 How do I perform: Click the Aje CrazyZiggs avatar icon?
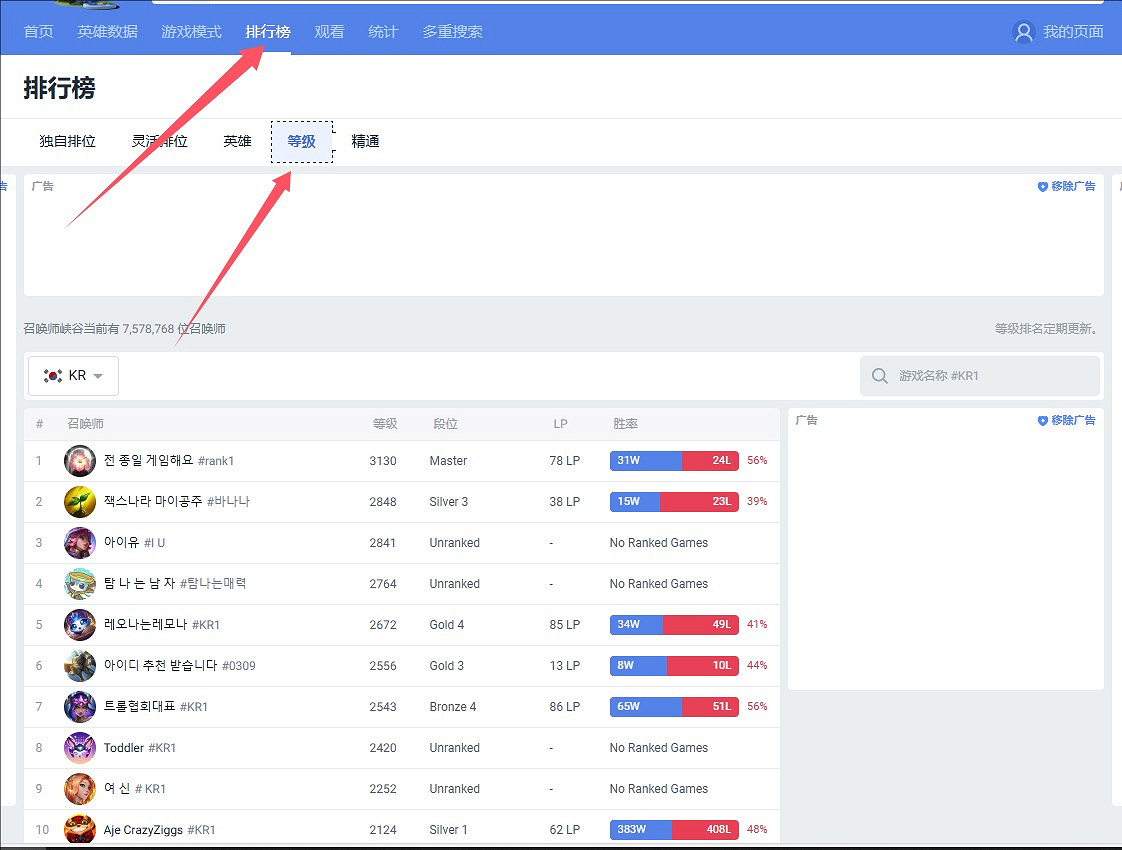tap(80, 830)
